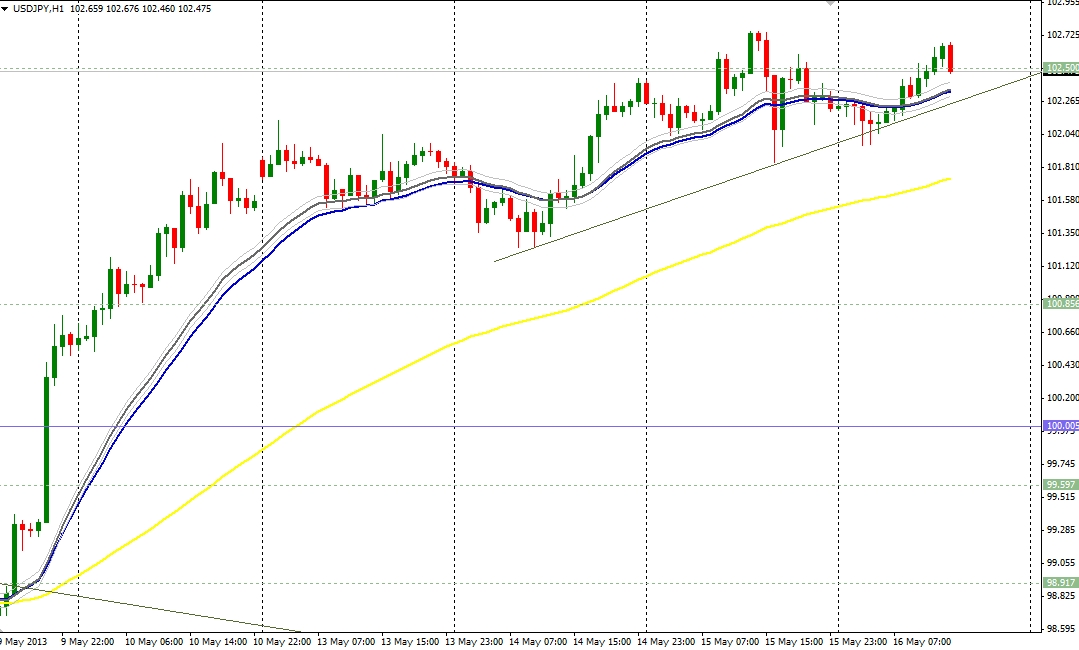The height and width of the screenshot is (650, 1079).
Task: Click the 9 May 22:00 time label
Action: tap(87, 641)
